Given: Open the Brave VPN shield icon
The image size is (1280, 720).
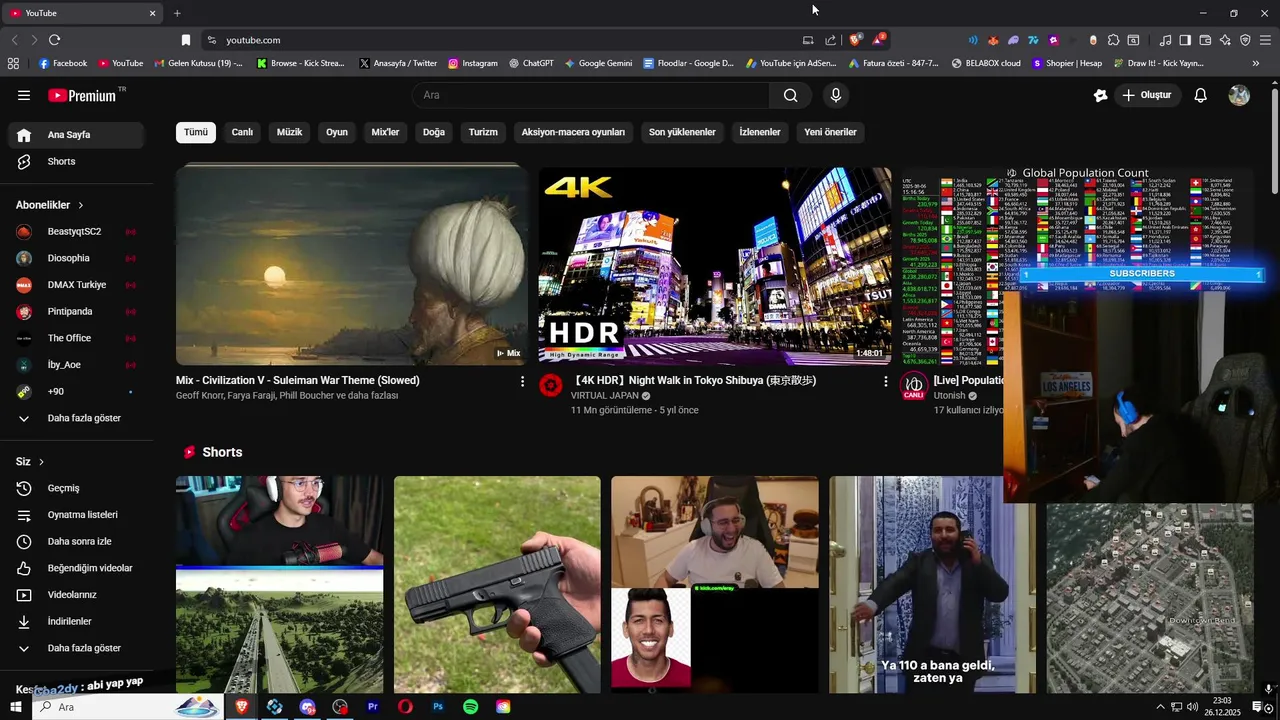Looking at the screenshot, I should 1245,40.
